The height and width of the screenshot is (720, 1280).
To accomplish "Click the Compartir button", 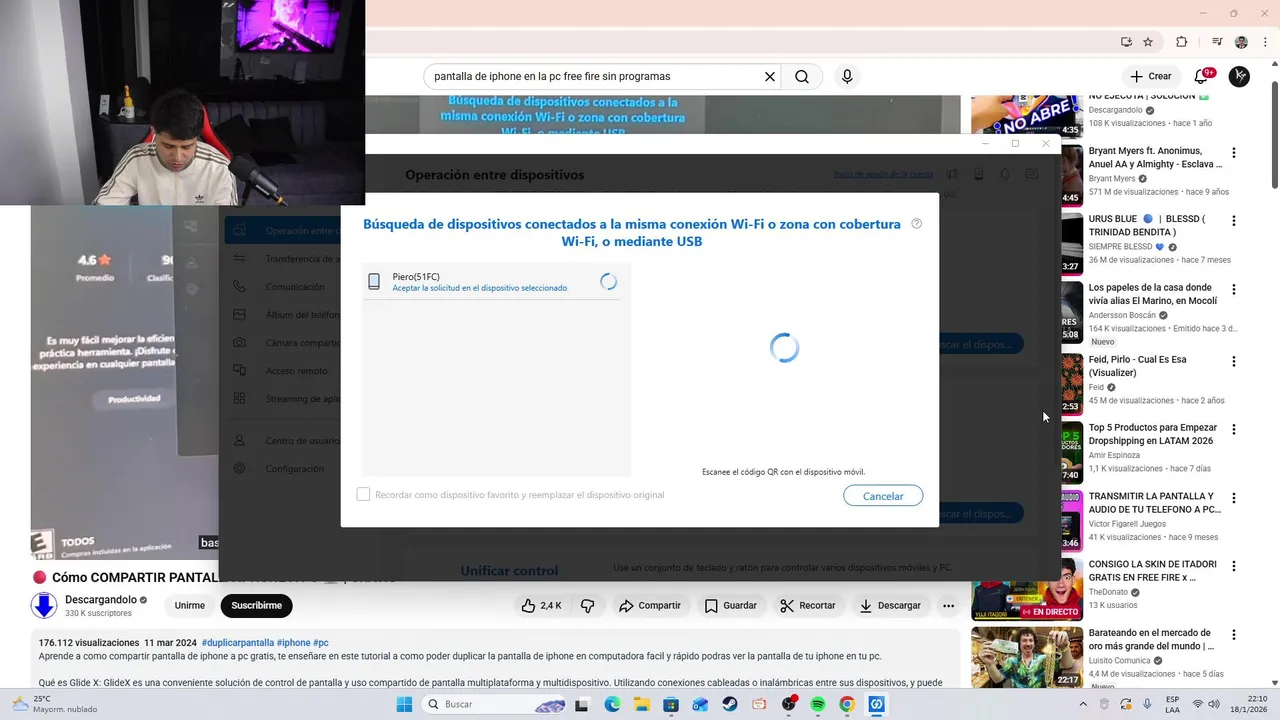I will 650,605.
